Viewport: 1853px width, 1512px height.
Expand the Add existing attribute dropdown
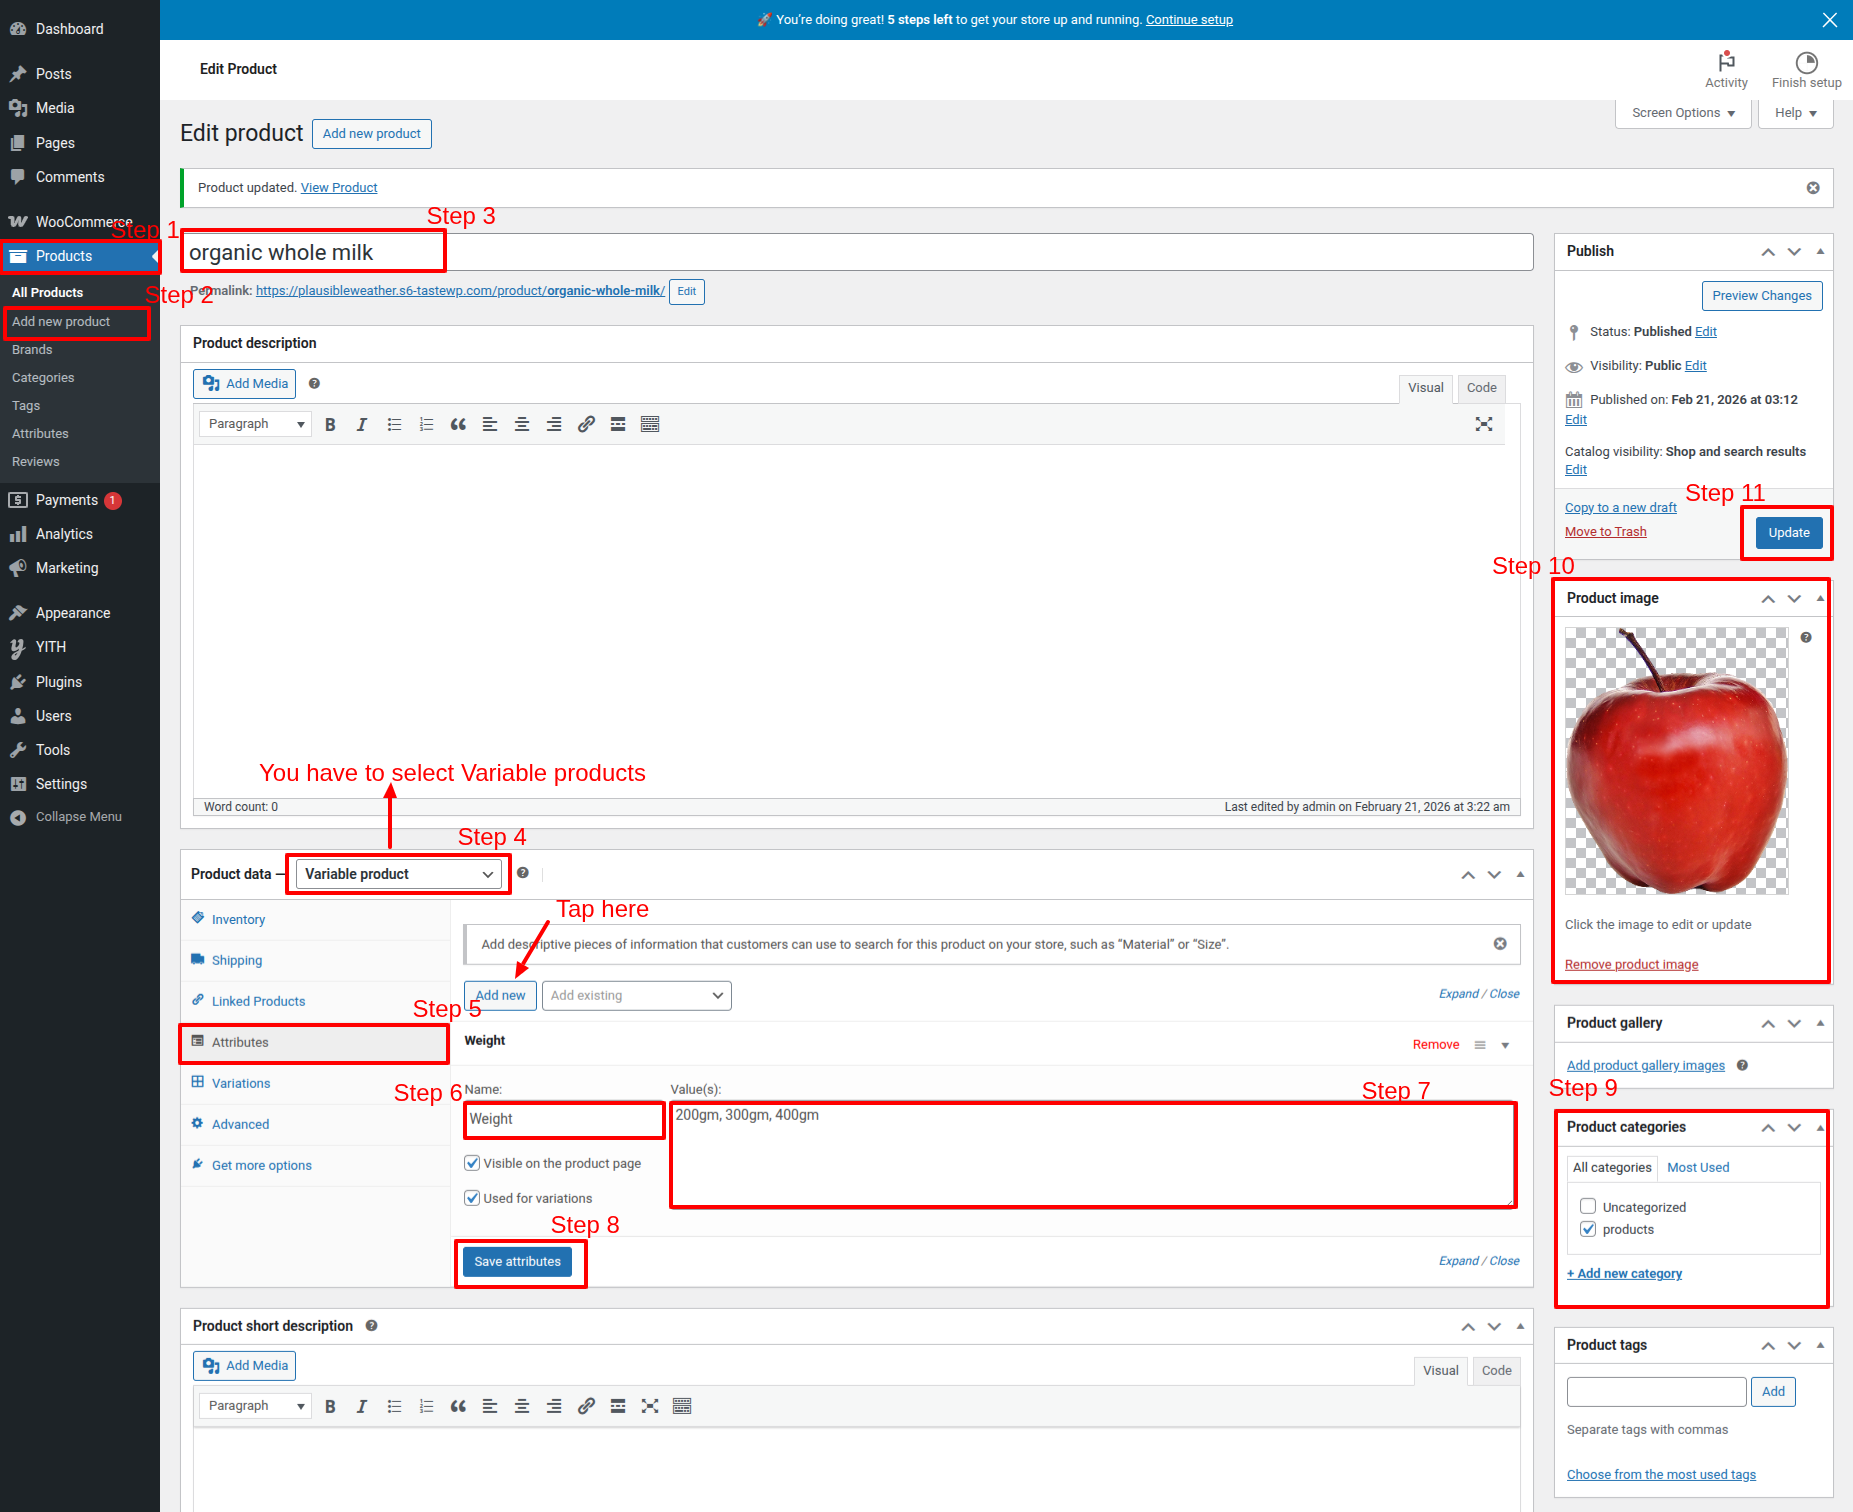pos(636,996)
